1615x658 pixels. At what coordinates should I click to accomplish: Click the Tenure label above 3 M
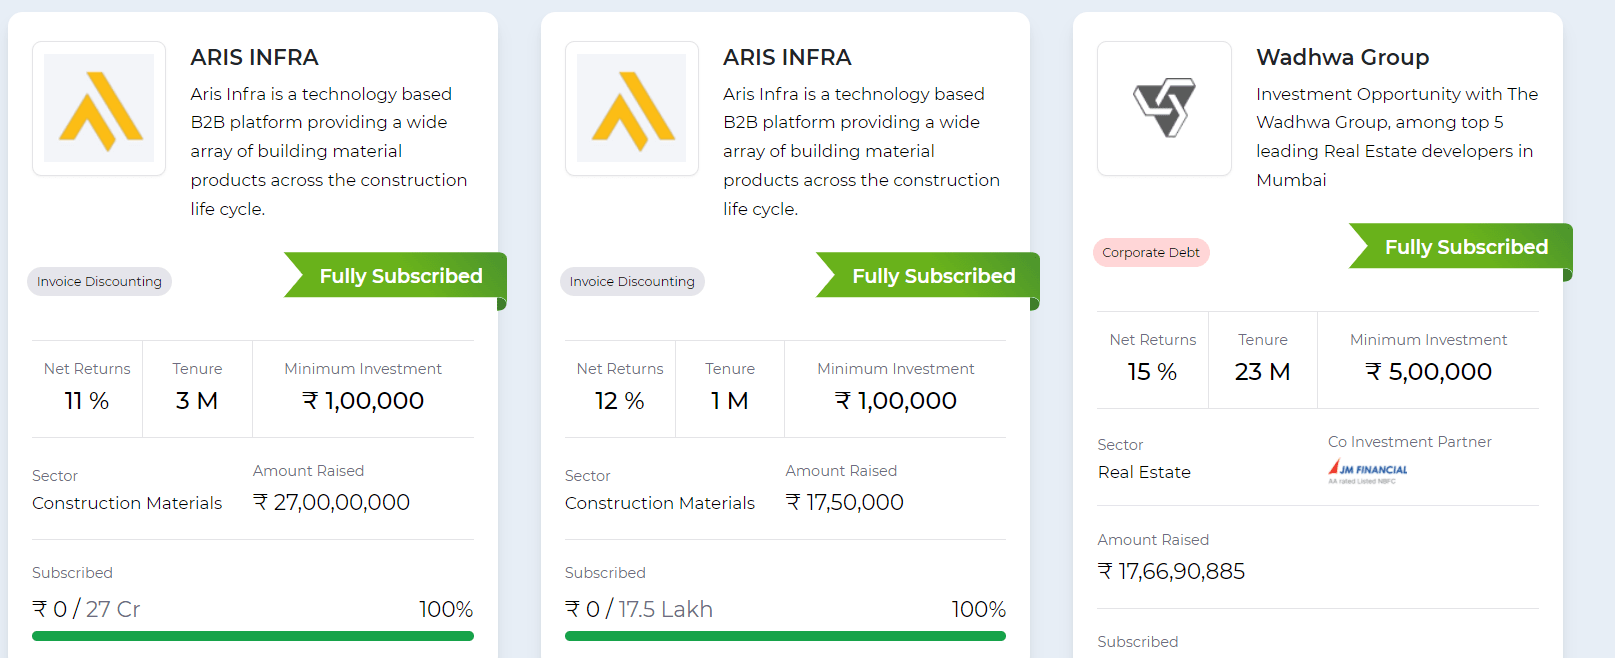197,369
